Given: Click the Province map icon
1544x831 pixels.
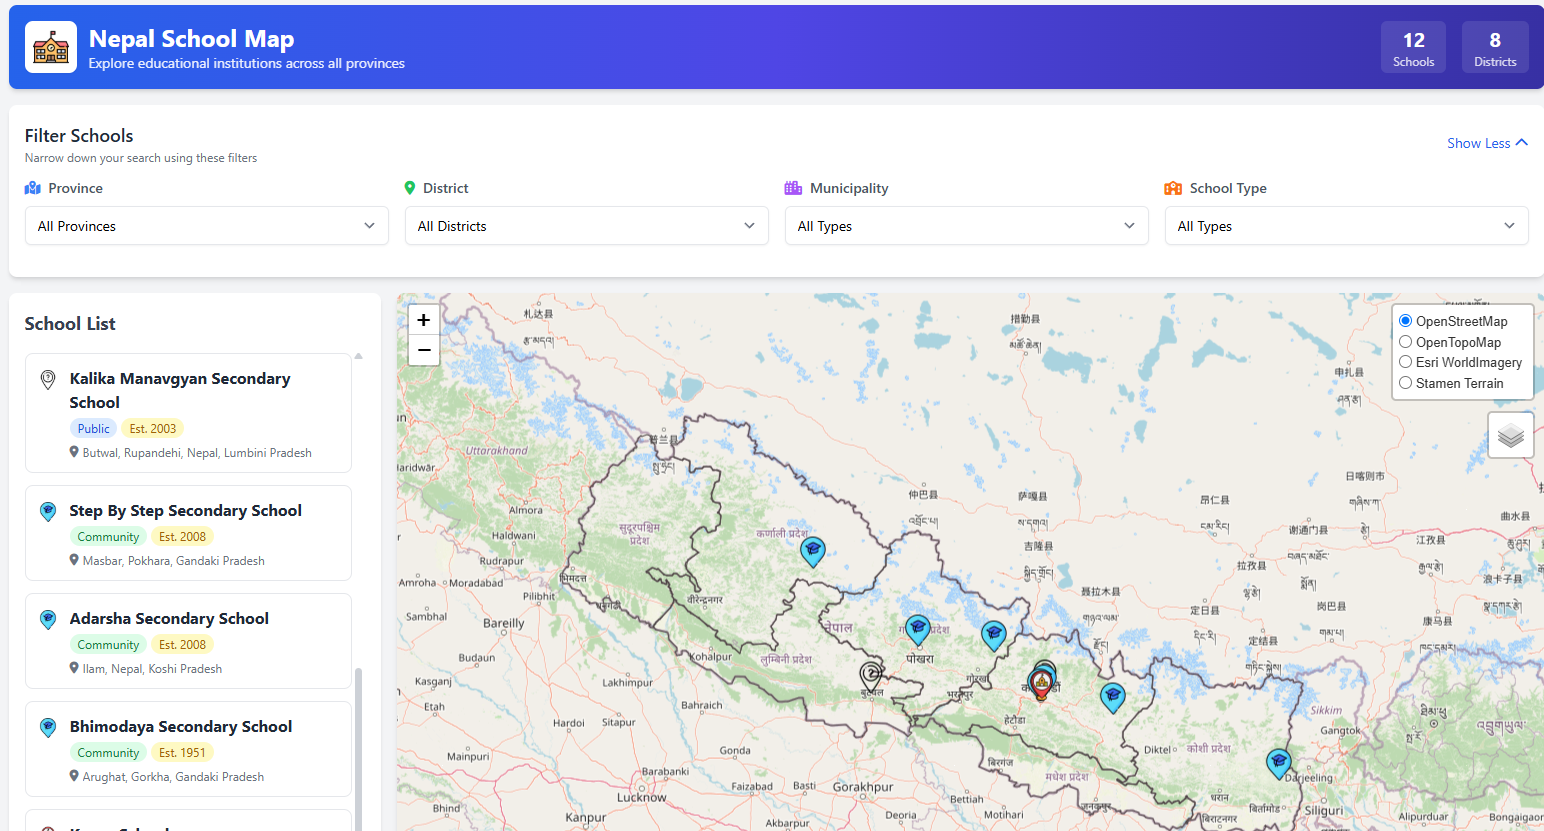Looking at the screenshot, I should coord(33,188).
